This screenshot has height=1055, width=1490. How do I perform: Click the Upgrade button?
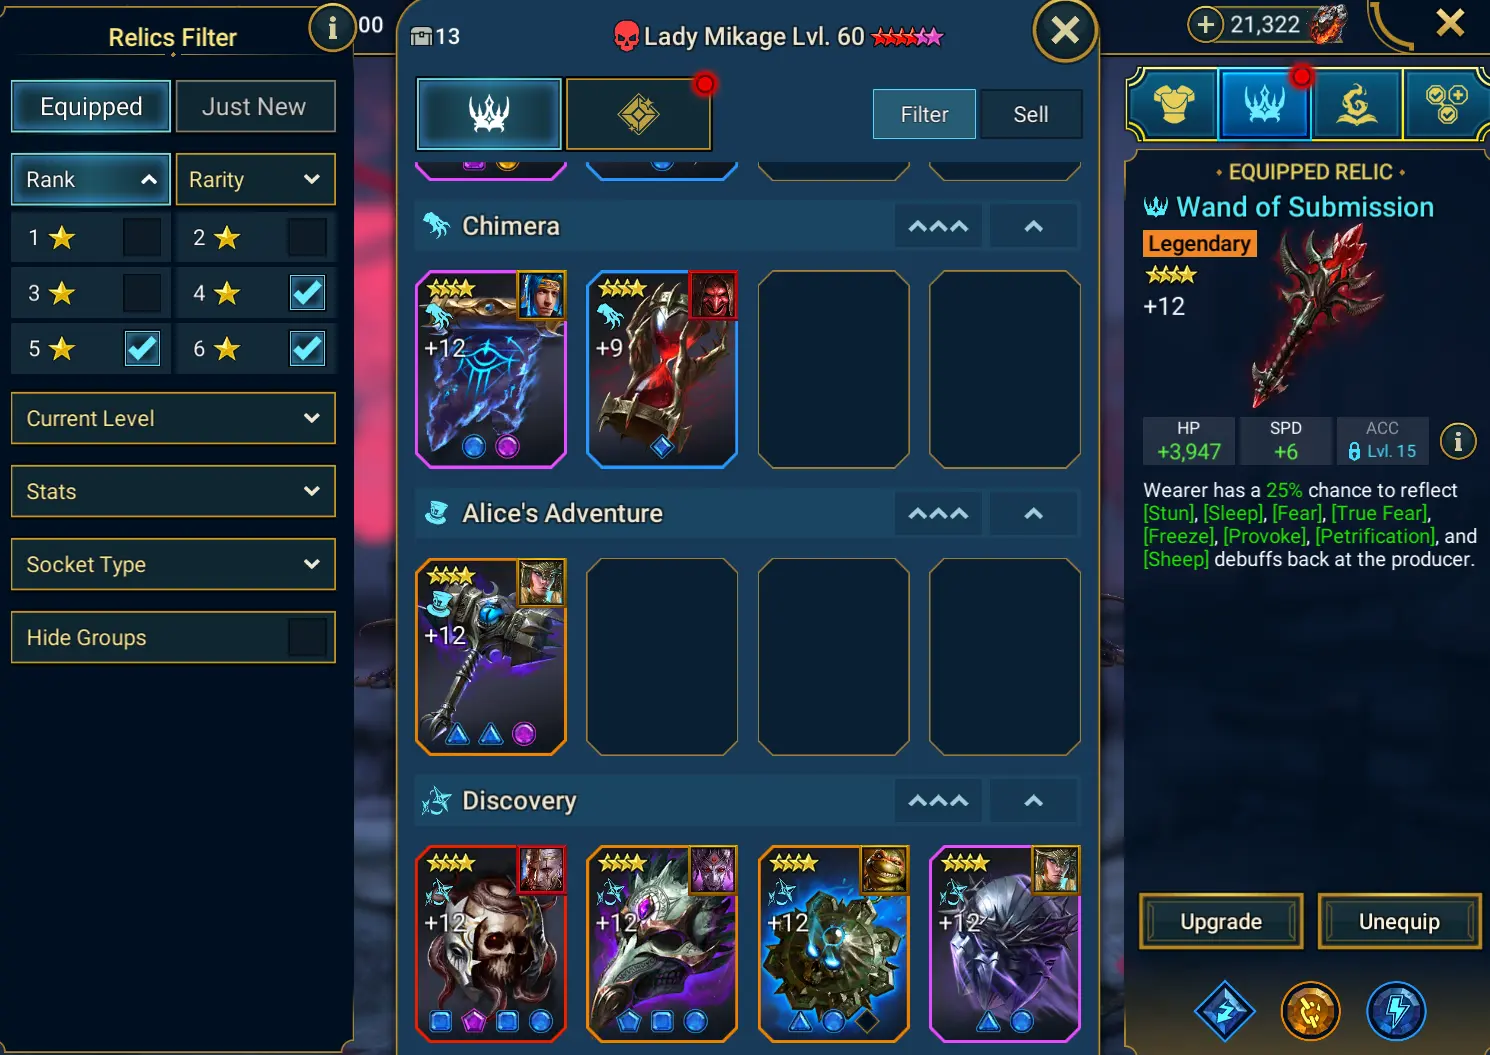click(1221, 921)
